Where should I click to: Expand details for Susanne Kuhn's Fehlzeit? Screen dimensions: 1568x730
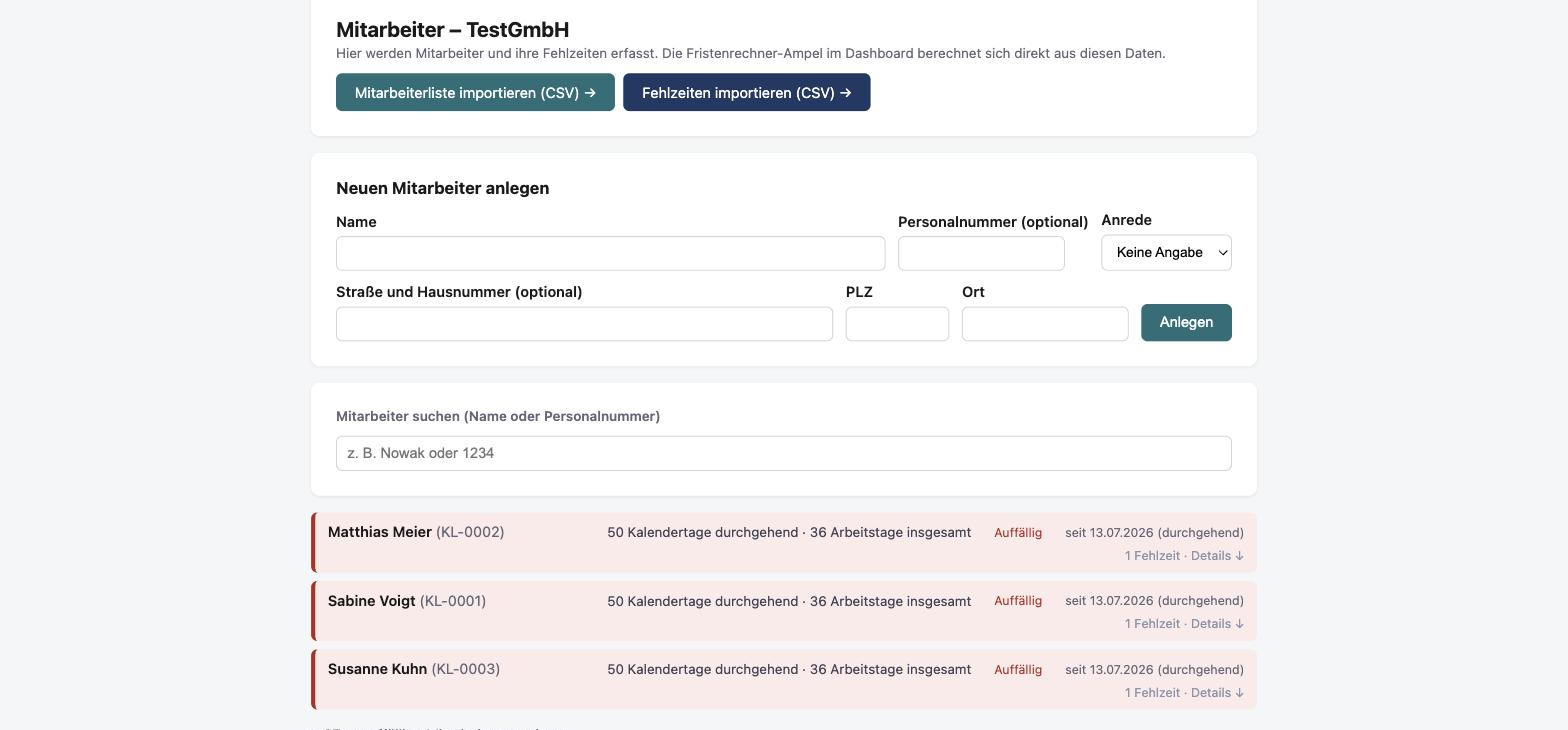(x=1184, y=693)
